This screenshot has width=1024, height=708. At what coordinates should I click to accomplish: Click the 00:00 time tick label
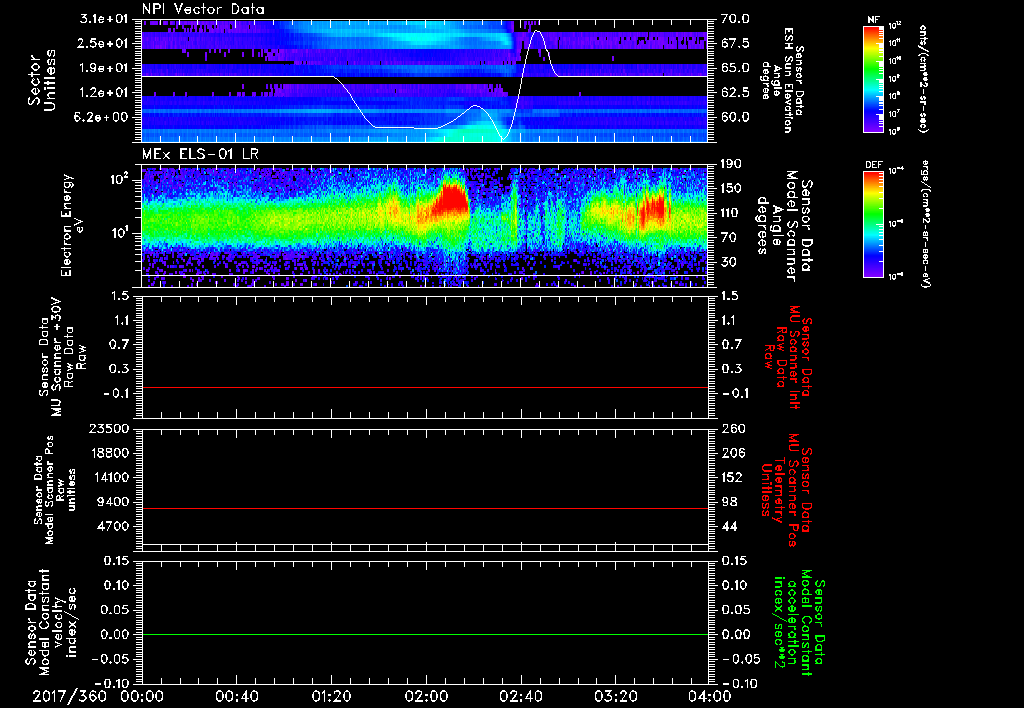[142, 696]
